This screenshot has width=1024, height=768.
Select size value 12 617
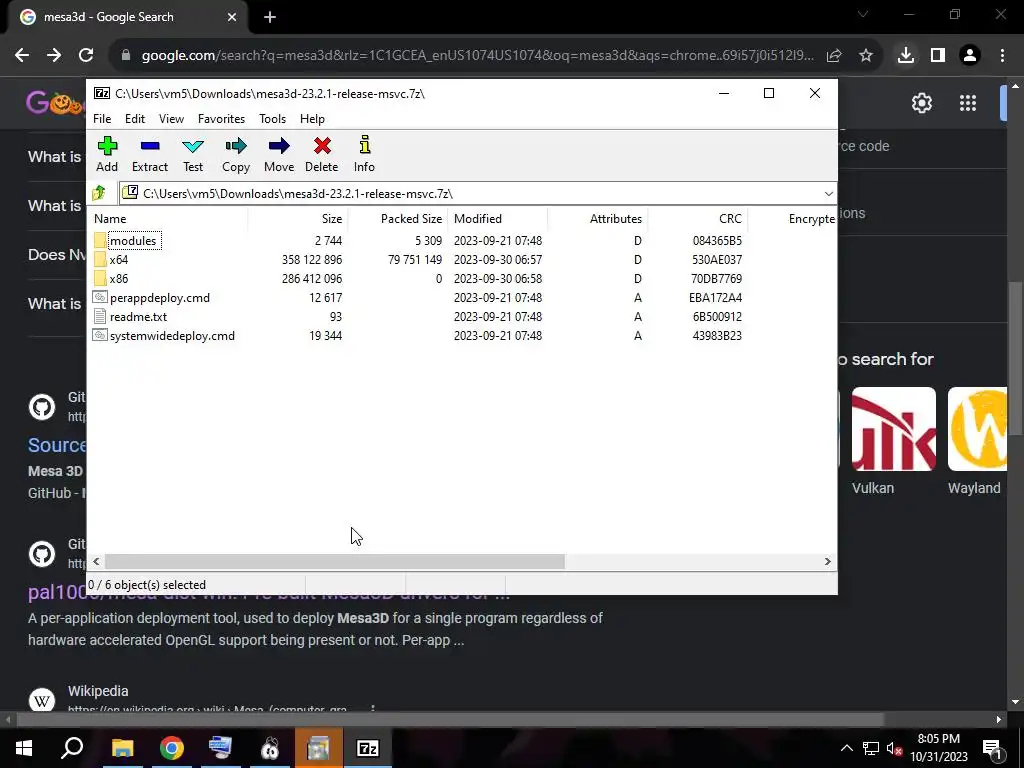[325, 298]
